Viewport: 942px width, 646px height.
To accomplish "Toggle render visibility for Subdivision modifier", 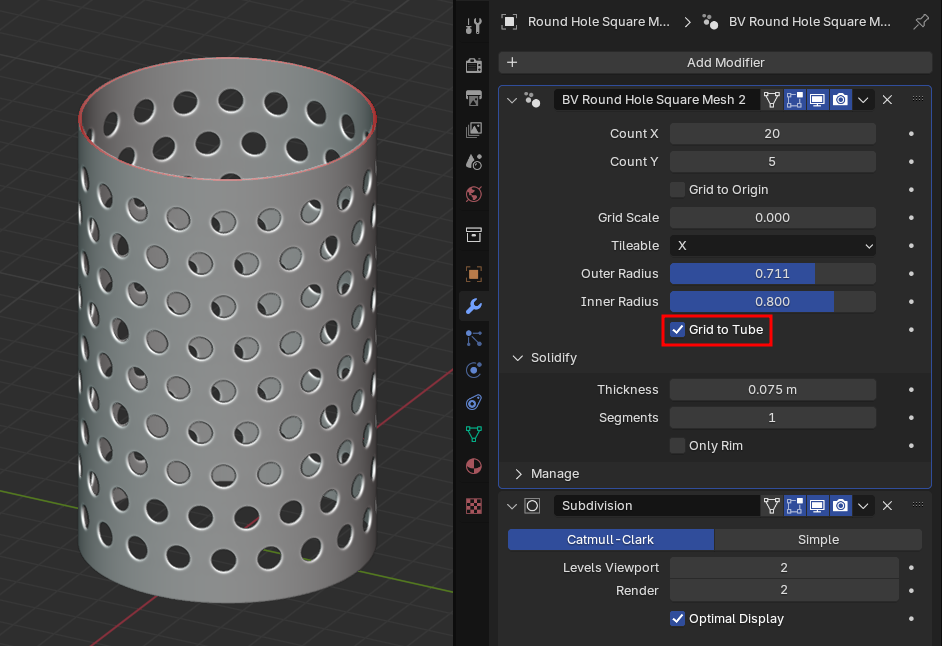I will pyautogui.click(x=840, y=506).
